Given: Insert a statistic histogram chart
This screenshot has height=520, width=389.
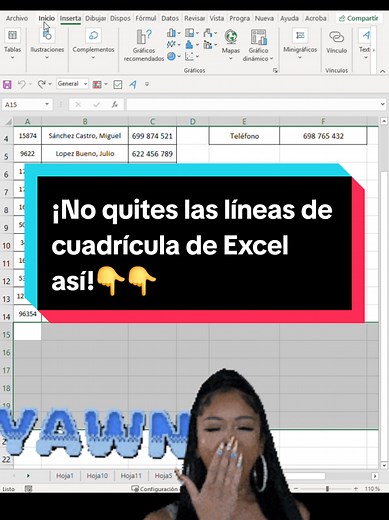Looking at the screenshot, I should click(191, 44).
